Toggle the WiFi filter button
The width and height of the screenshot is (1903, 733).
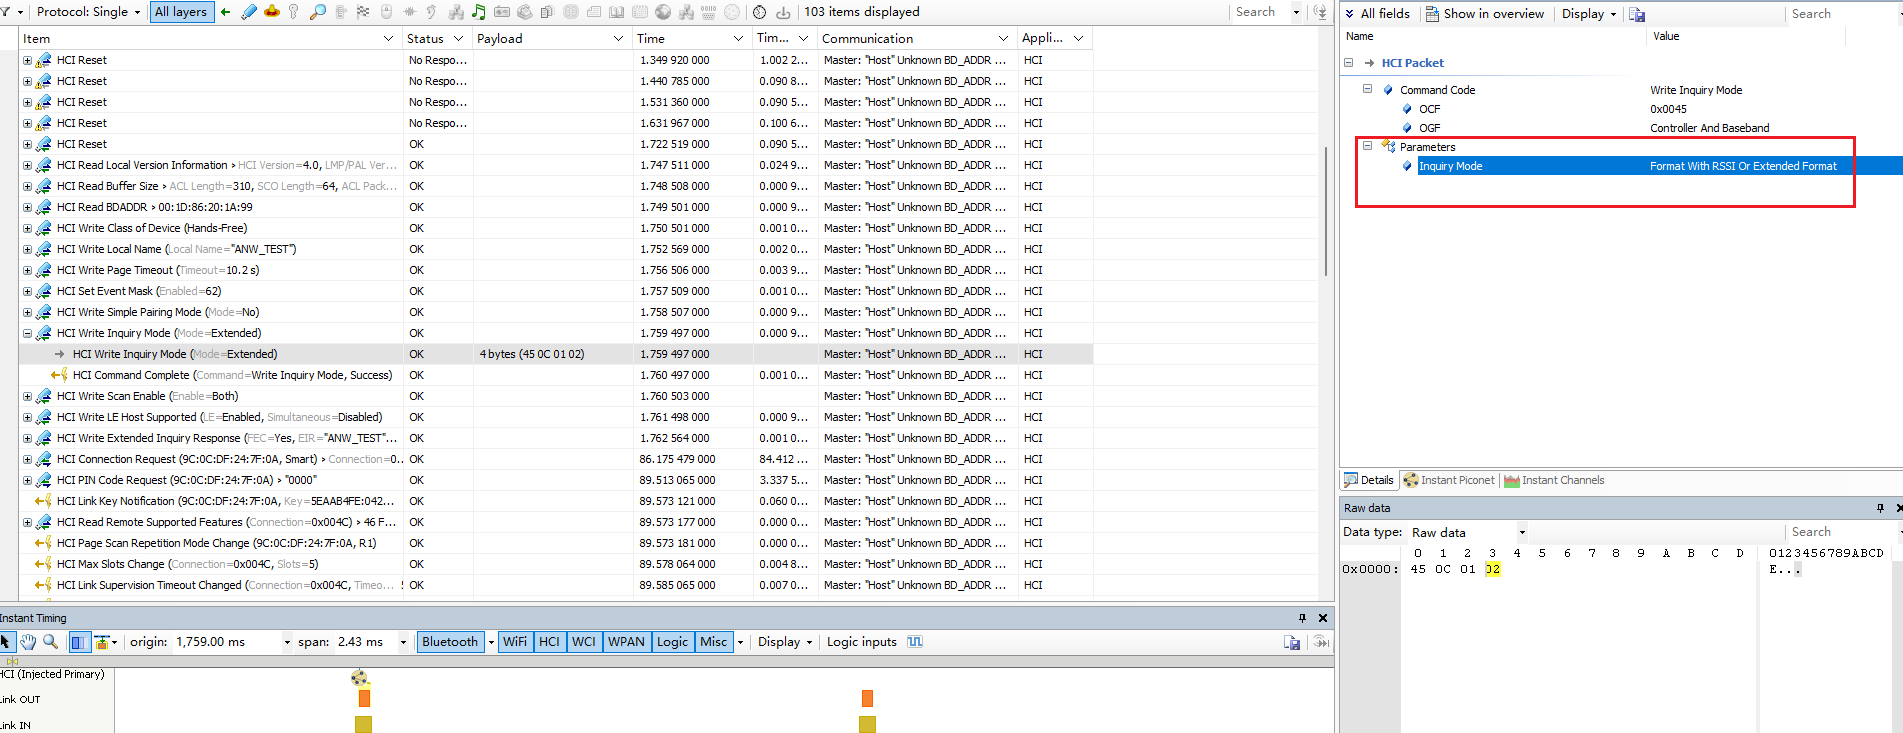tap(515, 642)
